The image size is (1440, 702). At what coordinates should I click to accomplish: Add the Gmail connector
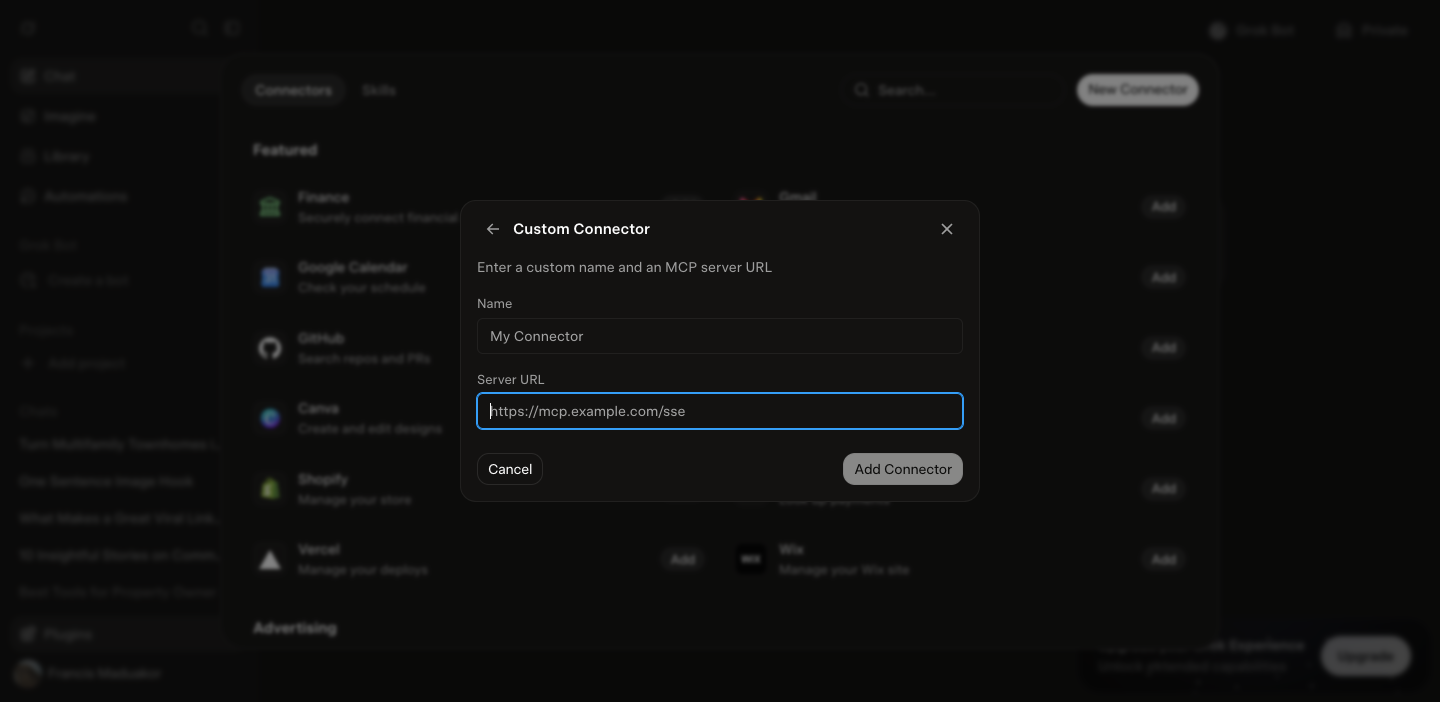[1163, 207]
